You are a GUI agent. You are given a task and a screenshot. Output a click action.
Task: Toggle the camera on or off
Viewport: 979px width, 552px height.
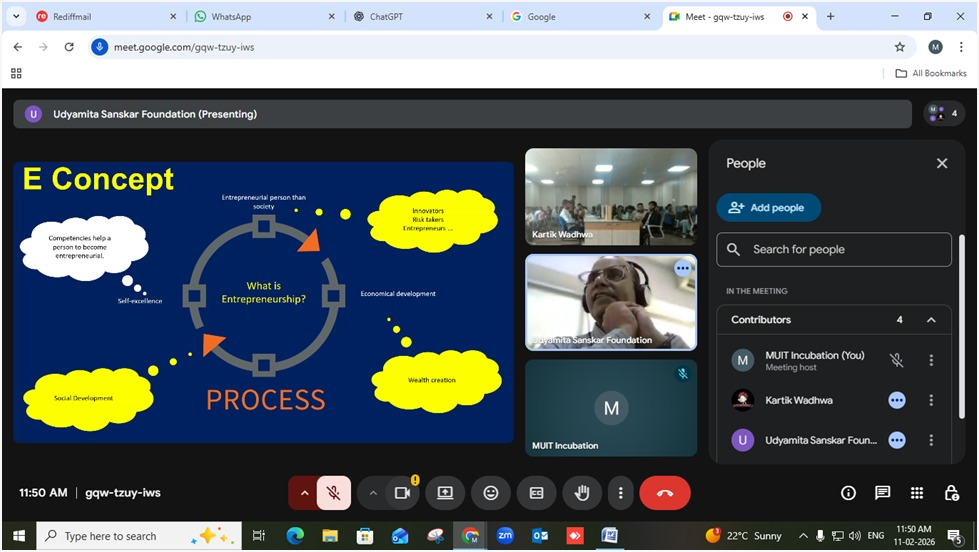click(x=402, y=493)
